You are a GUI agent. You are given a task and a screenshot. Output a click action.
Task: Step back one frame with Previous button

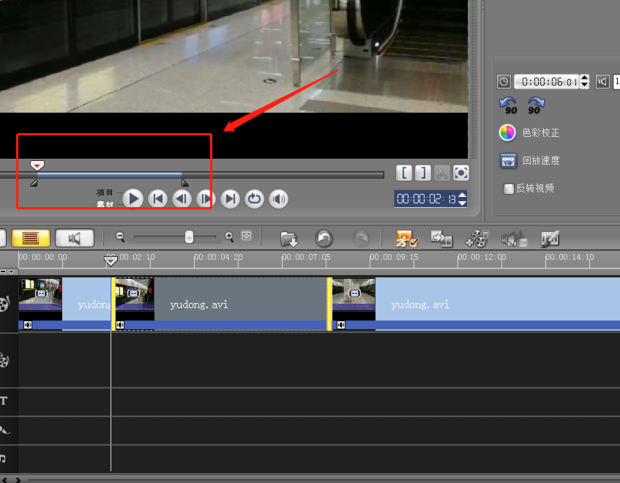pos(181,199)
